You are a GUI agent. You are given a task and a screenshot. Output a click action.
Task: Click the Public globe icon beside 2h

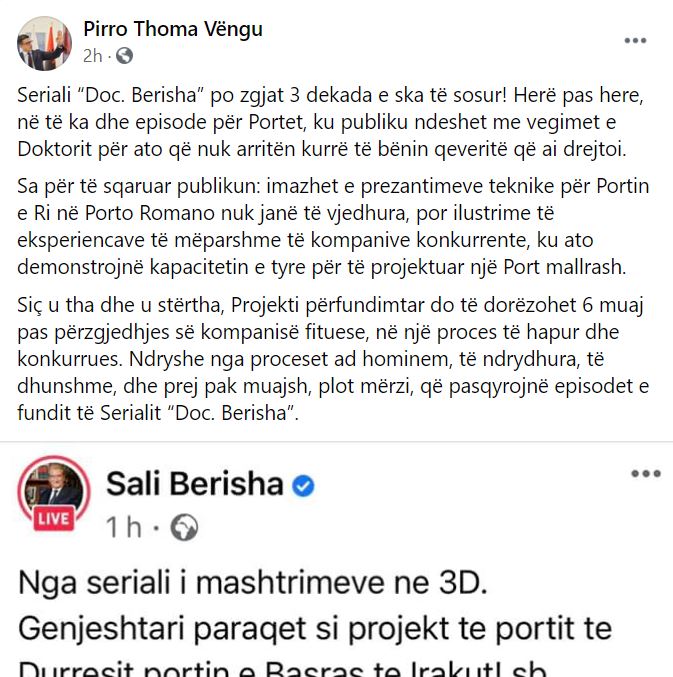tap(124, 56)
